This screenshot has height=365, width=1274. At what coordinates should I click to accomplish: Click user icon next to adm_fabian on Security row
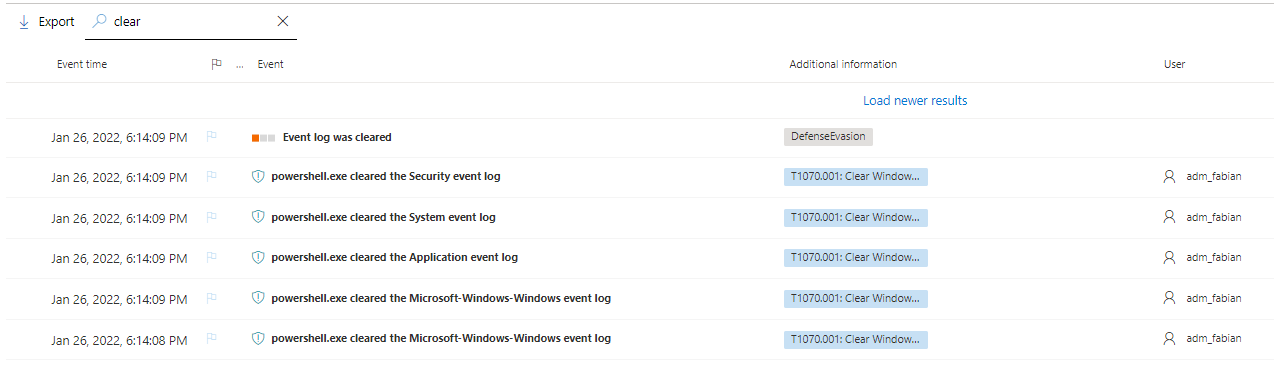coord(1169,177)
